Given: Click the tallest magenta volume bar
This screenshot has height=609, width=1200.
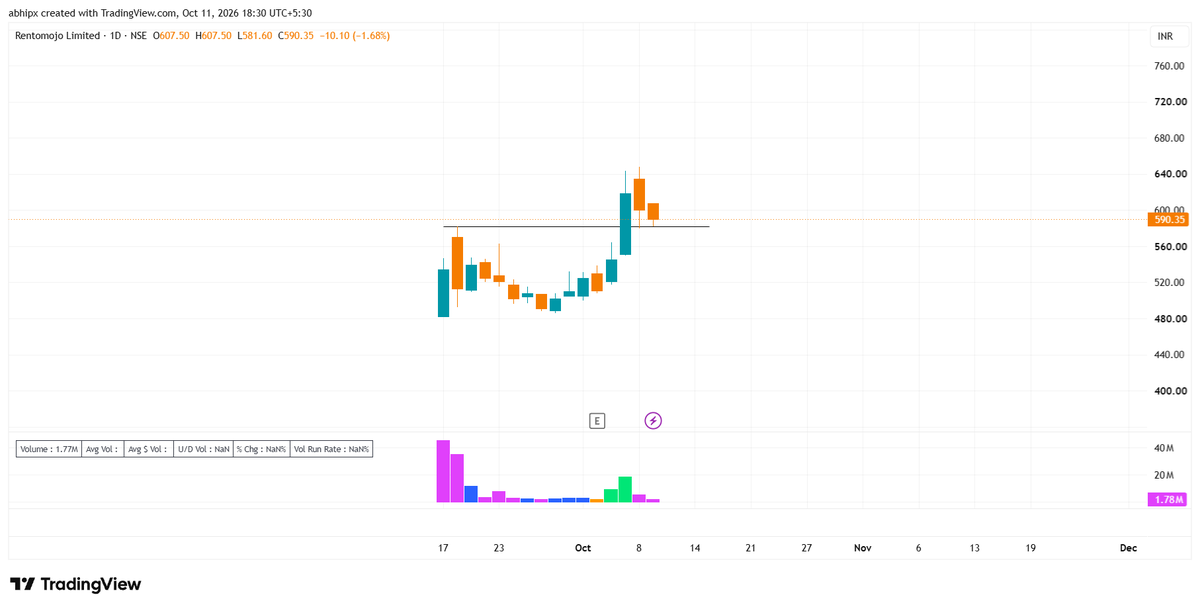Looking at the screenshot, I should (443, 471).
